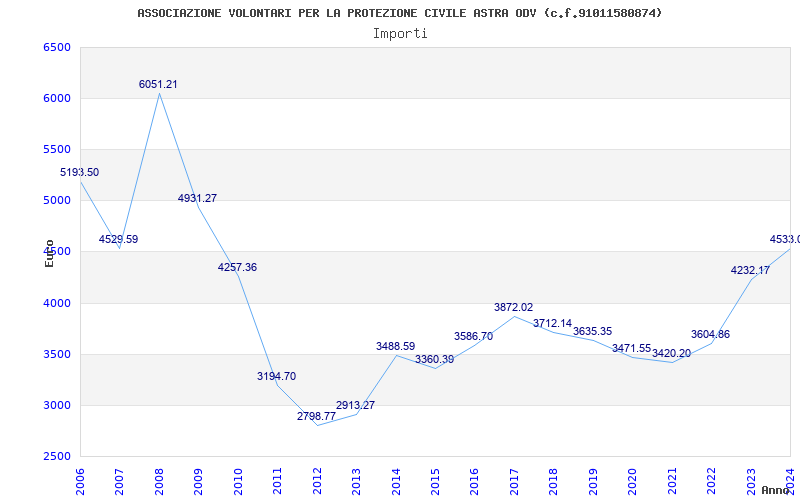Click the 2023 x-axis year label
The image size is (800, 500).
(x=751, y=481)
